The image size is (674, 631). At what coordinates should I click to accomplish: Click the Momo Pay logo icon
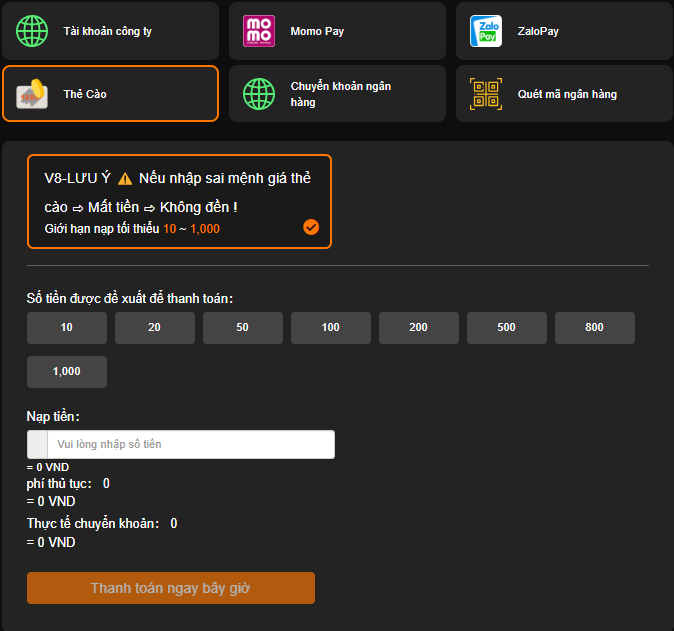coord(259,31)
